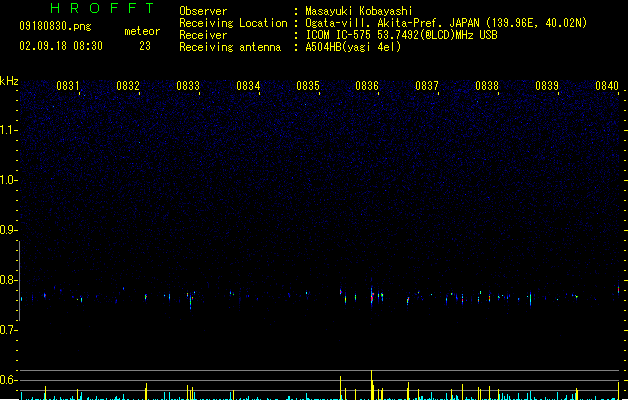Click the 0834 time marker
Viewport: 629px width, 400px height.
248,85
